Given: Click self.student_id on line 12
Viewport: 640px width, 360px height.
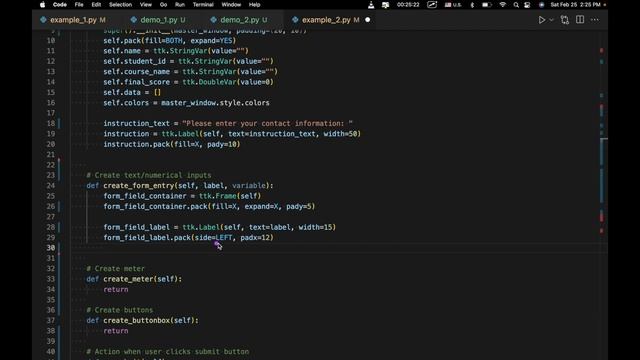Looking at the screenshot, I should 135,61.
